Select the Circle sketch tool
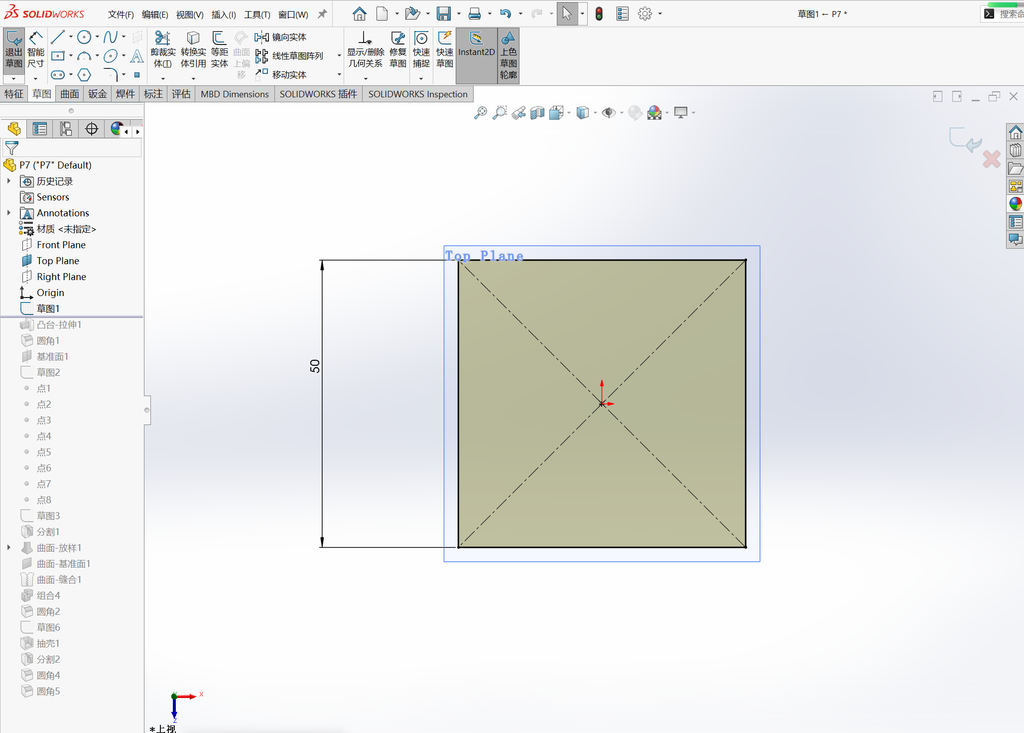This screenshot has width=1024, height=733. (84, 37)
